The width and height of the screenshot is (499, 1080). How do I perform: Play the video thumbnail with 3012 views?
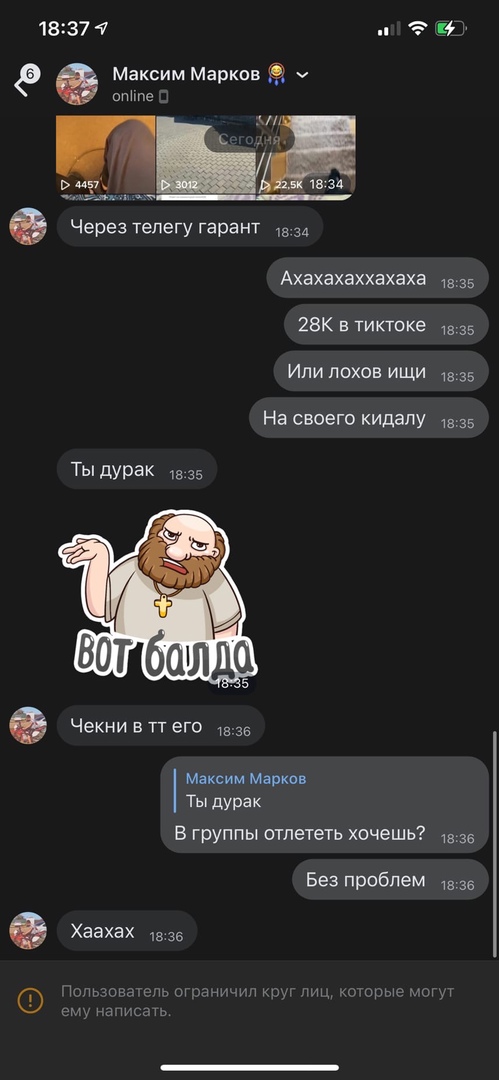click(206, 157)
